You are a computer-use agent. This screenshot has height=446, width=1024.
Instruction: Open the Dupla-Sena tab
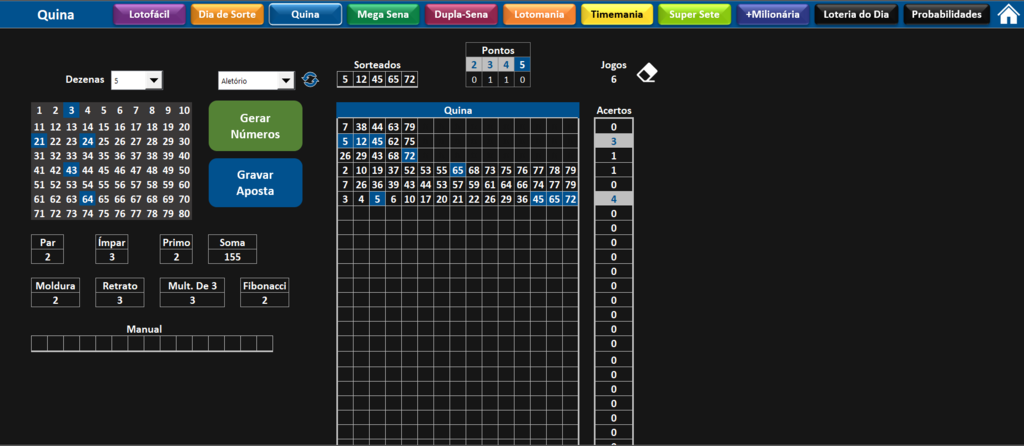point(461,14)
